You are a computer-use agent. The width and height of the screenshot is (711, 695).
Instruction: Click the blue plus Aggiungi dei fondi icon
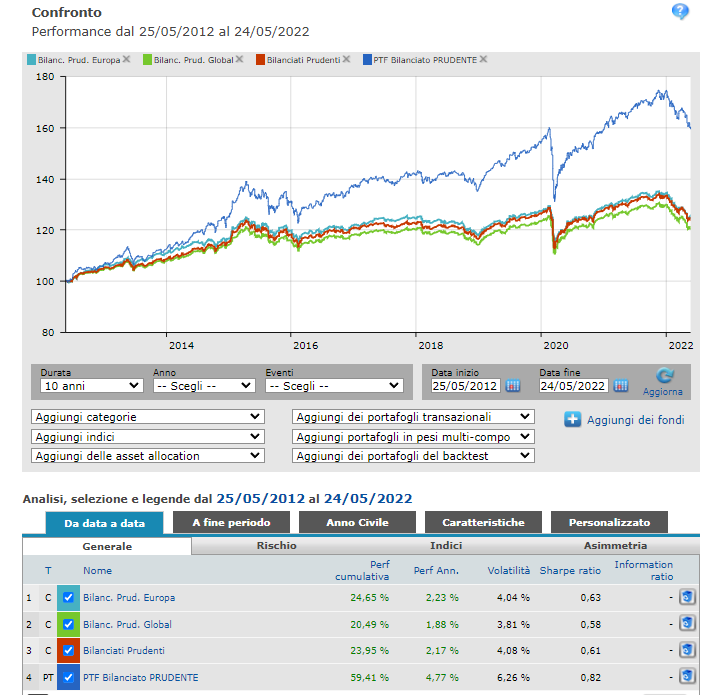572,419
